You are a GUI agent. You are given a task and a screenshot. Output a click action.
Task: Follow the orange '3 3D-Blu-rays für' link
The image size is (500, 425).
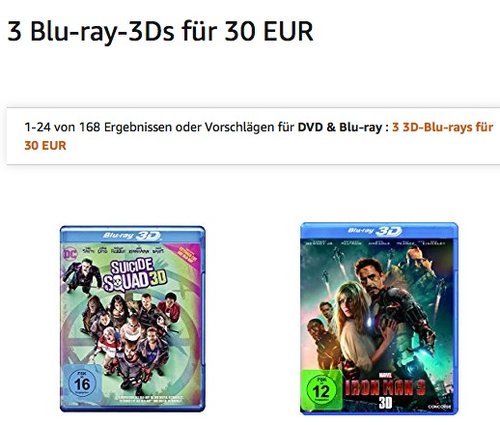click(x=442, y=127)
